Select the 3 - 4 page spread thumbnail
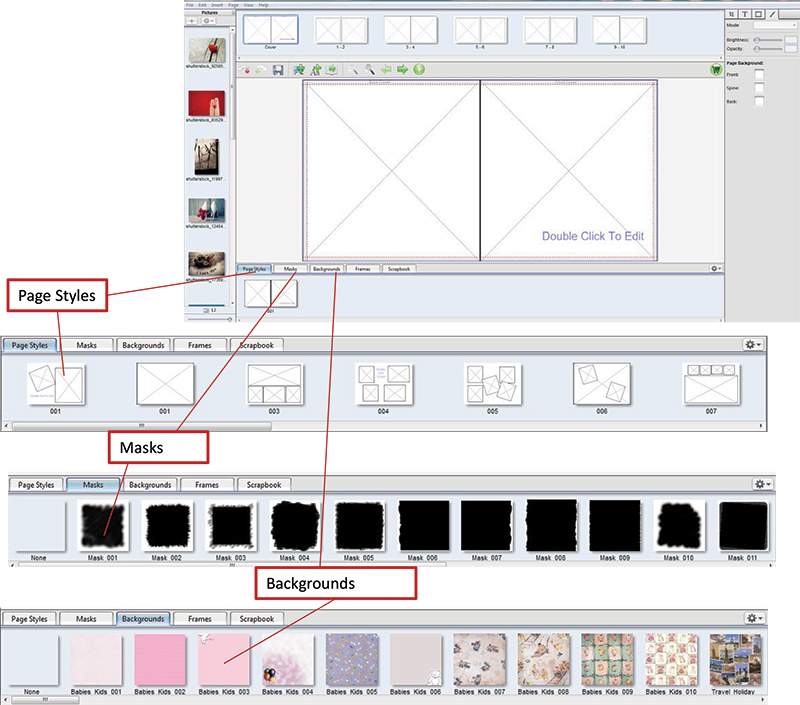 [x=410, y=30]
